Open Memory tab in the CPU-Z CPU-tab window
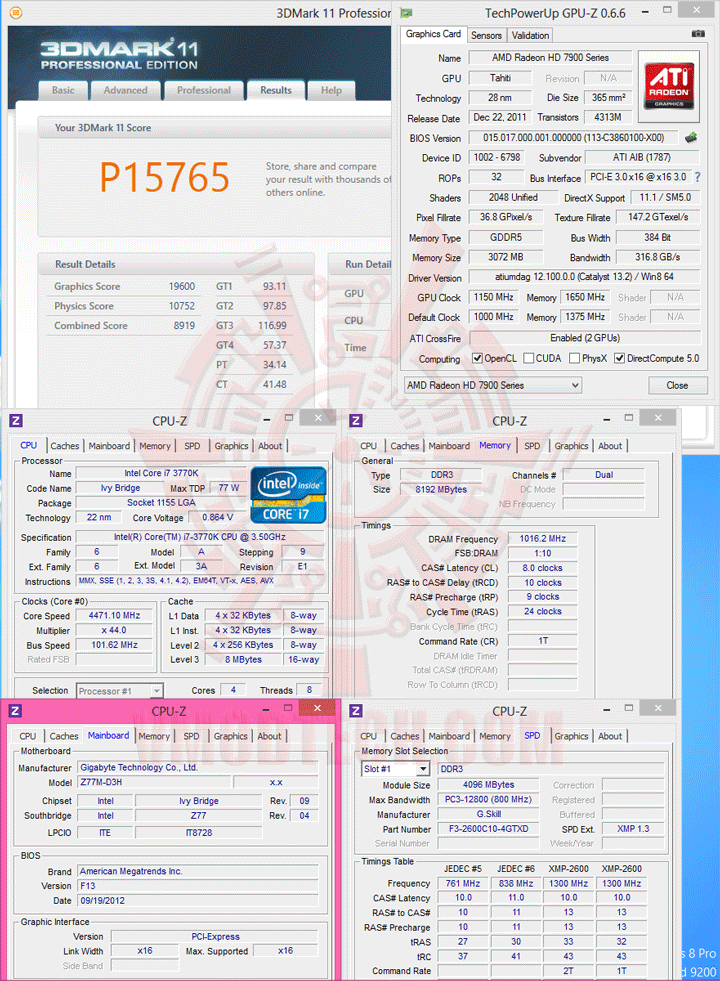The image size is (720, 981). click(155, 446)
